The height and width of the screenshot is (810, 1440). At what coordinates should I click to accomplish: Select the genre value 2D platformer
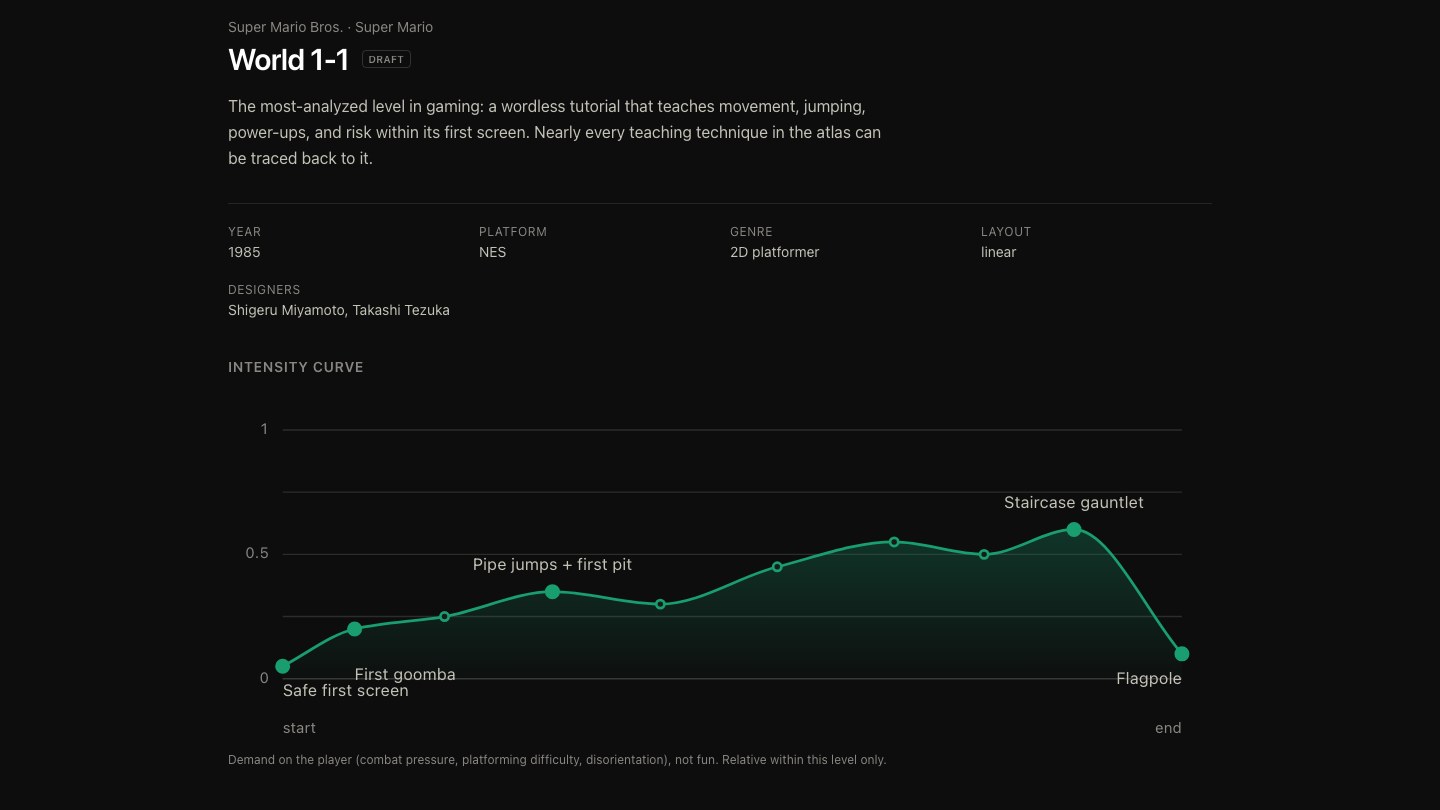click(x=775, y=252)
